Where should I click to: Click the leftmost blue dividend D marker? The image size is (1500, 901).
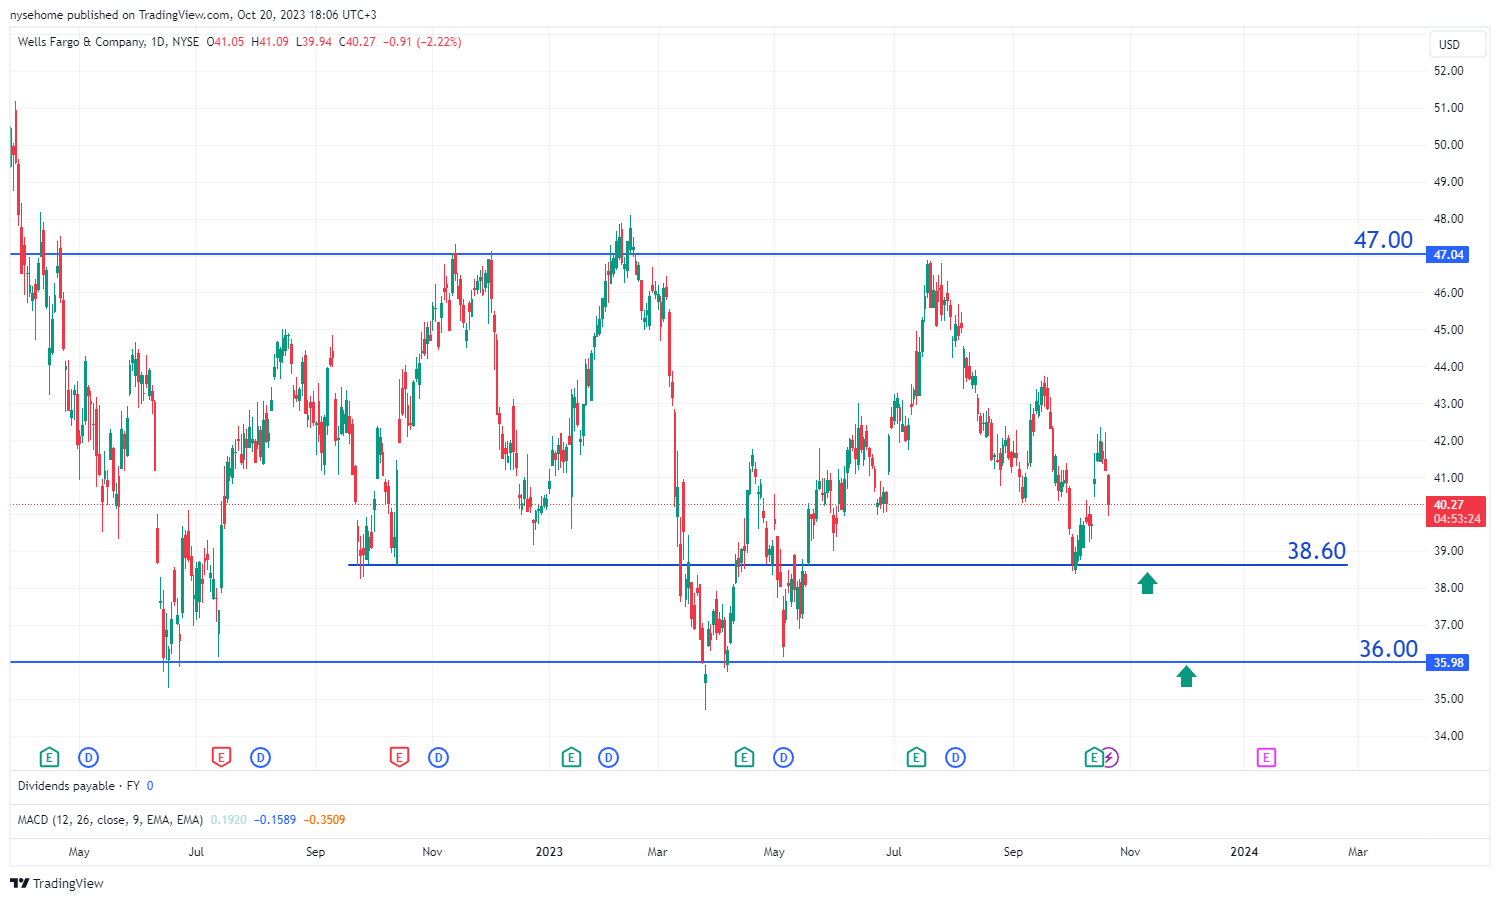pos(88,758)
